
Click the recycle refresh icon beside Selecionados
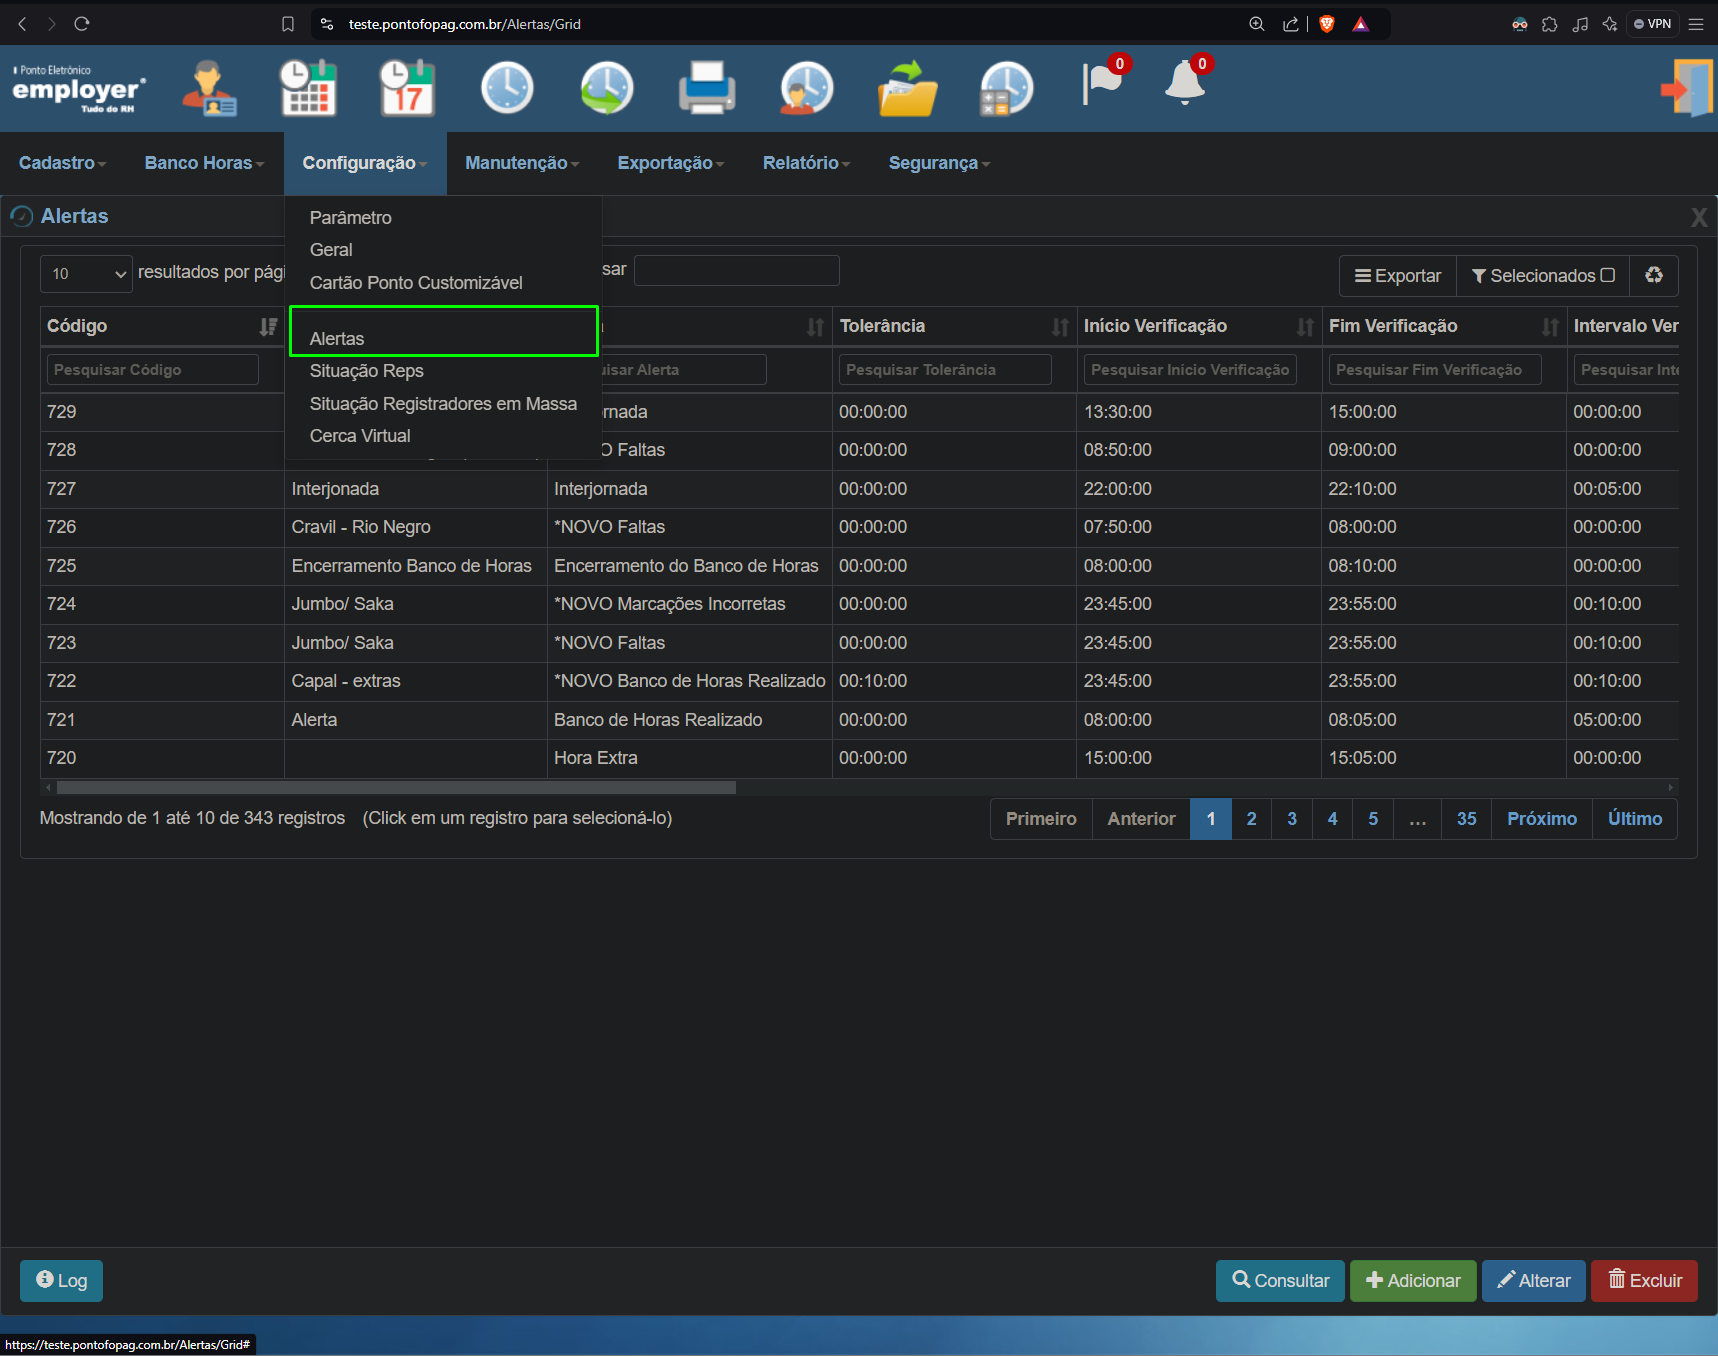[1654, 275]
